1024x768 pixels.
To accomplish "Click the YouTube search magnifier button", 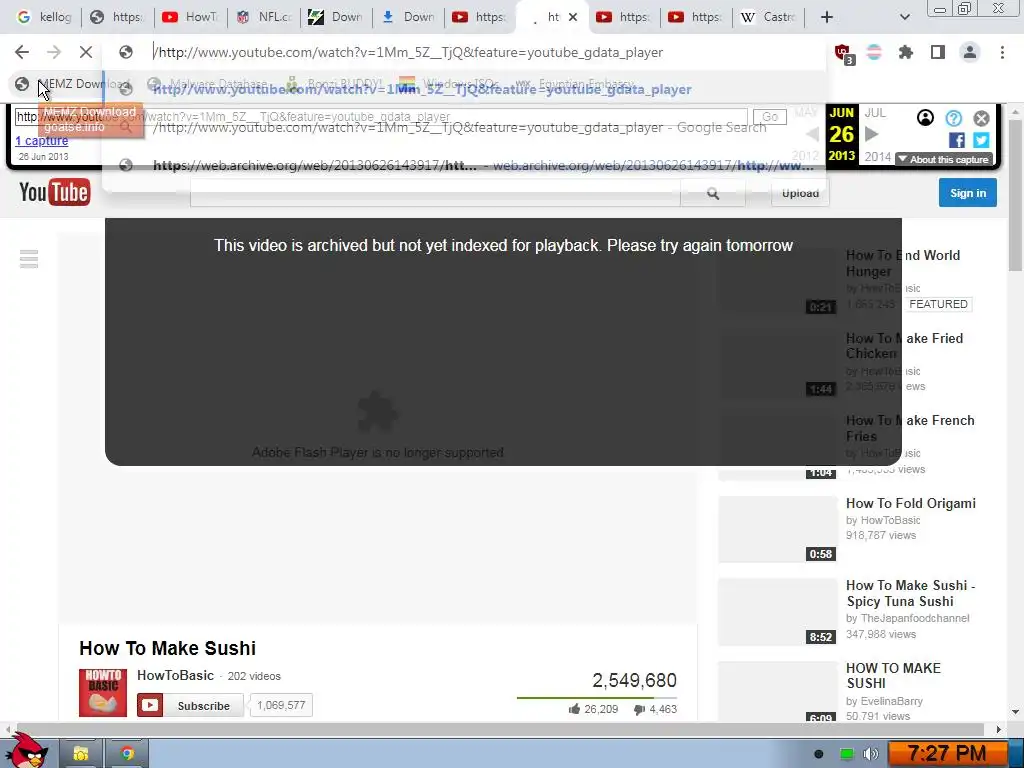I will (713, 193).
